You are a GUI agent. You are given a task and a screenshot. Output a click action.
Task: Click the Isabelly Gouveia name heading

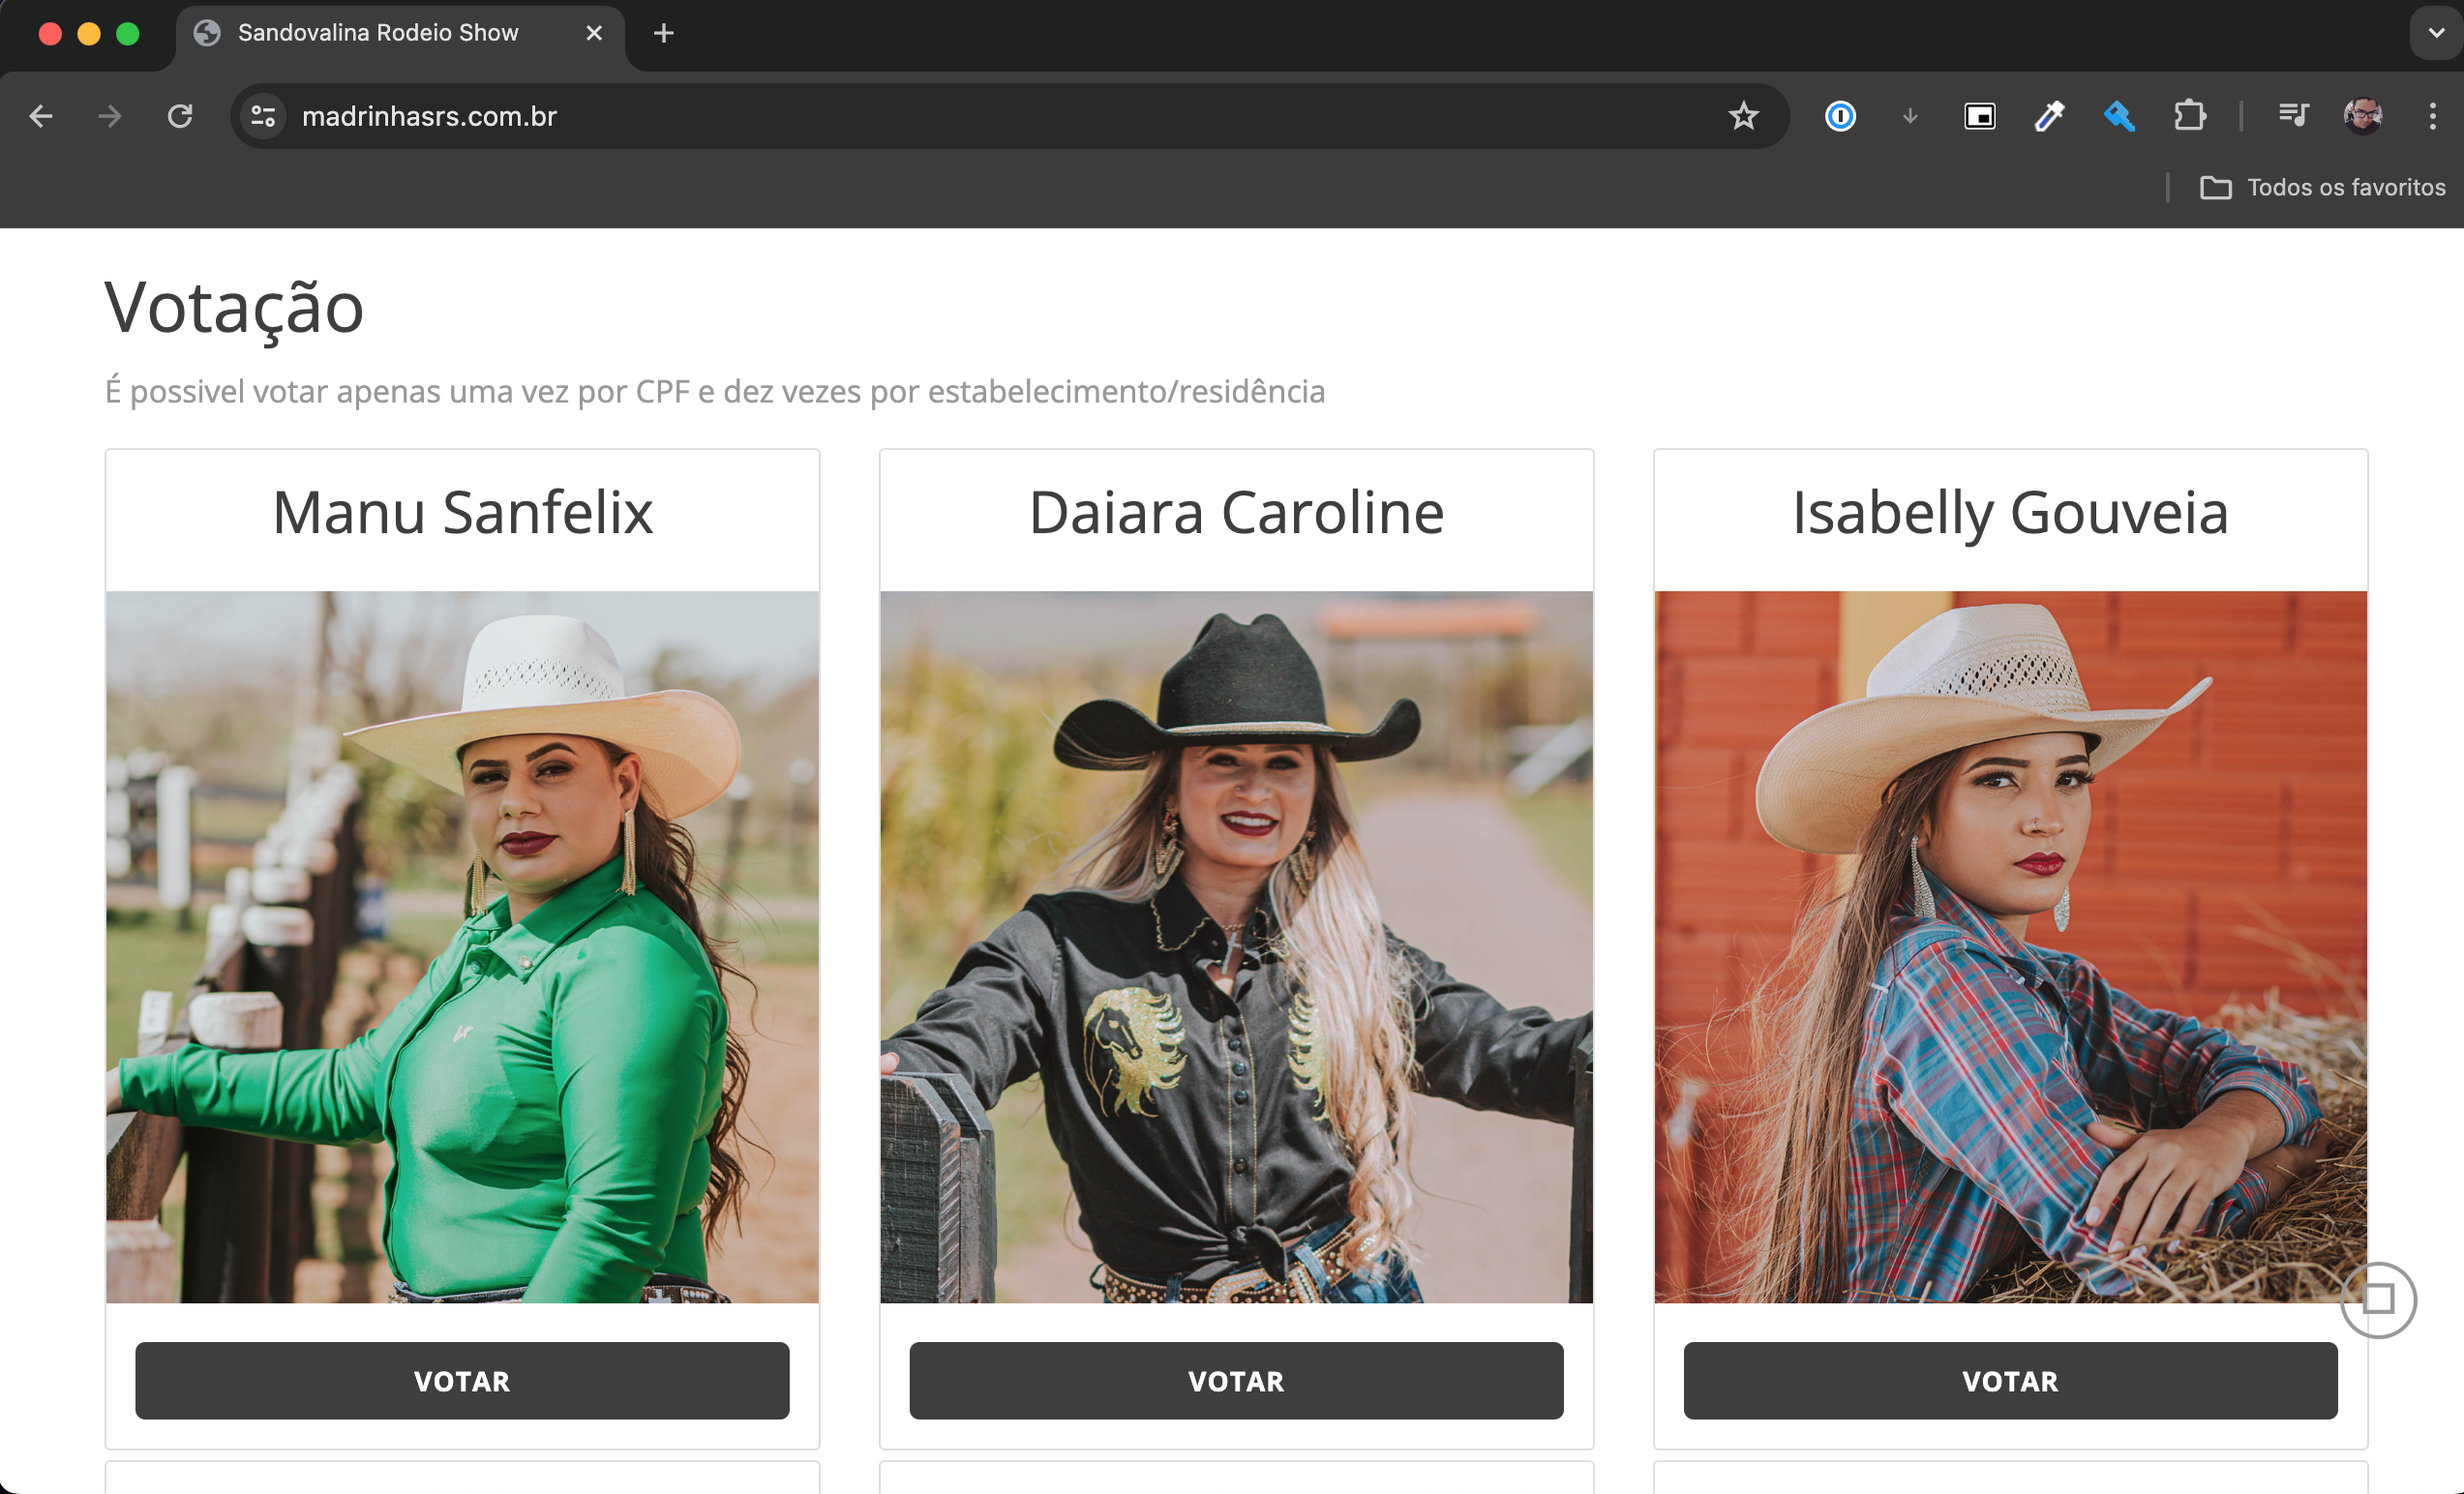click(2010, 513)
